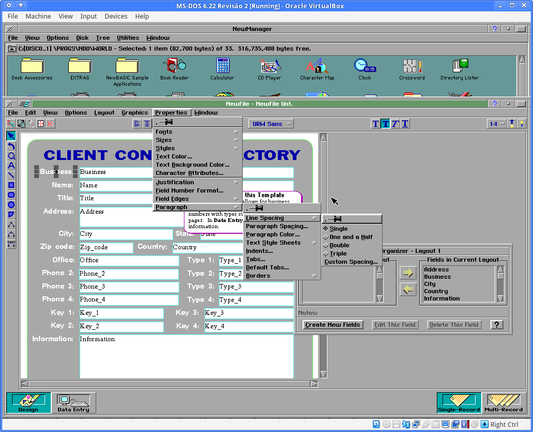Screen dimensions: 533x432
Task: Expand the Field Edges submenu
Action: [x=197, y=199]
